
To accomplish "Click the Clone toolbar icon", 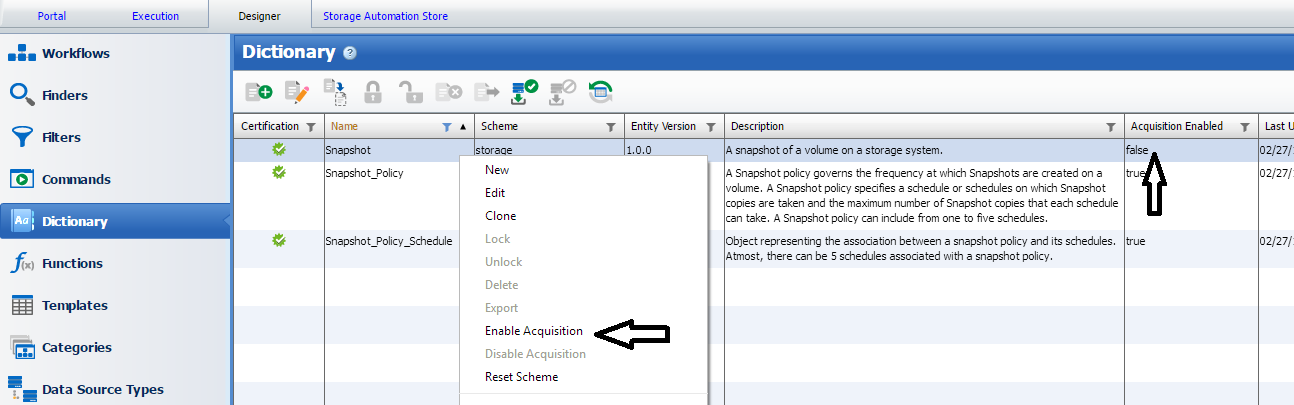I will tap(335, 92).
